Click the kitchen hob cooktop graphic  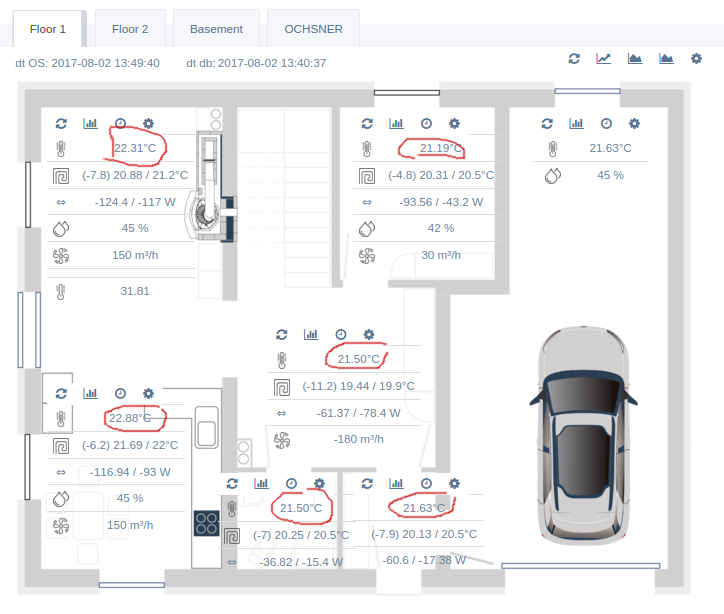point(206,524)
